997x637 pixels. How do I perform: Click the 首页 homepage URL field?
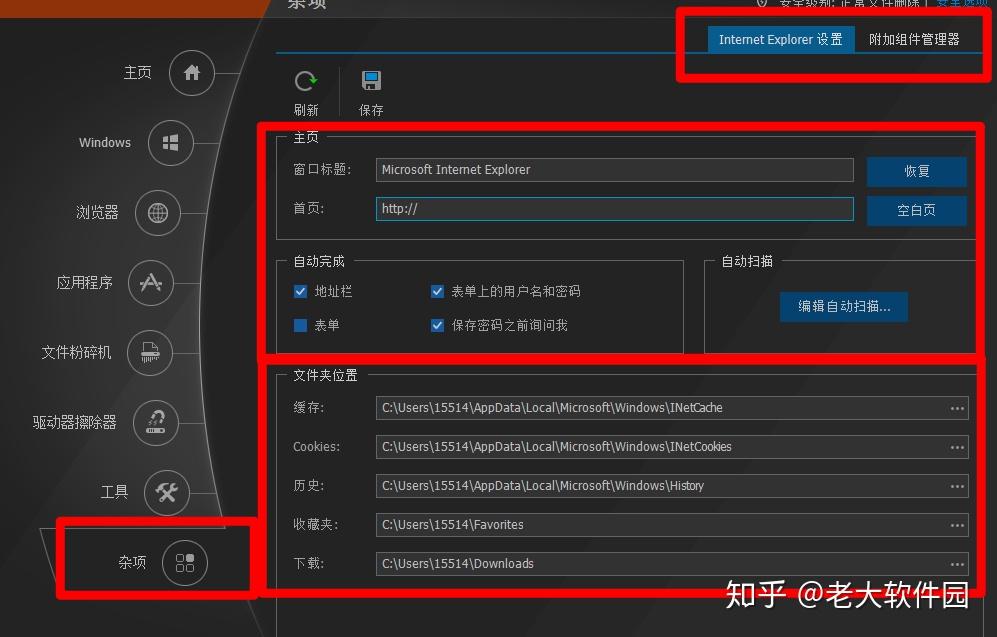click(x=614, y=209)
